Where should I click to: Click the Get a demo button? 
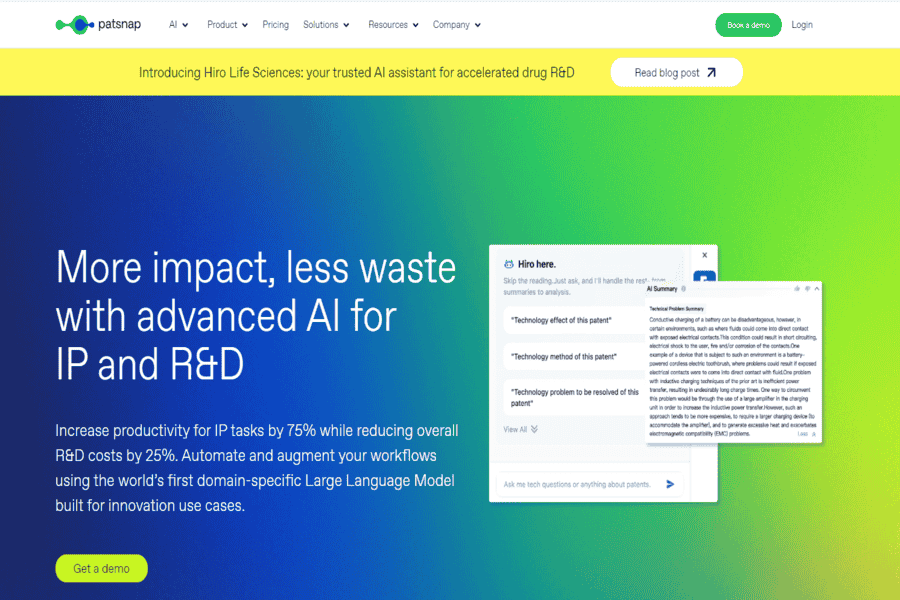[x=101, y=568]
